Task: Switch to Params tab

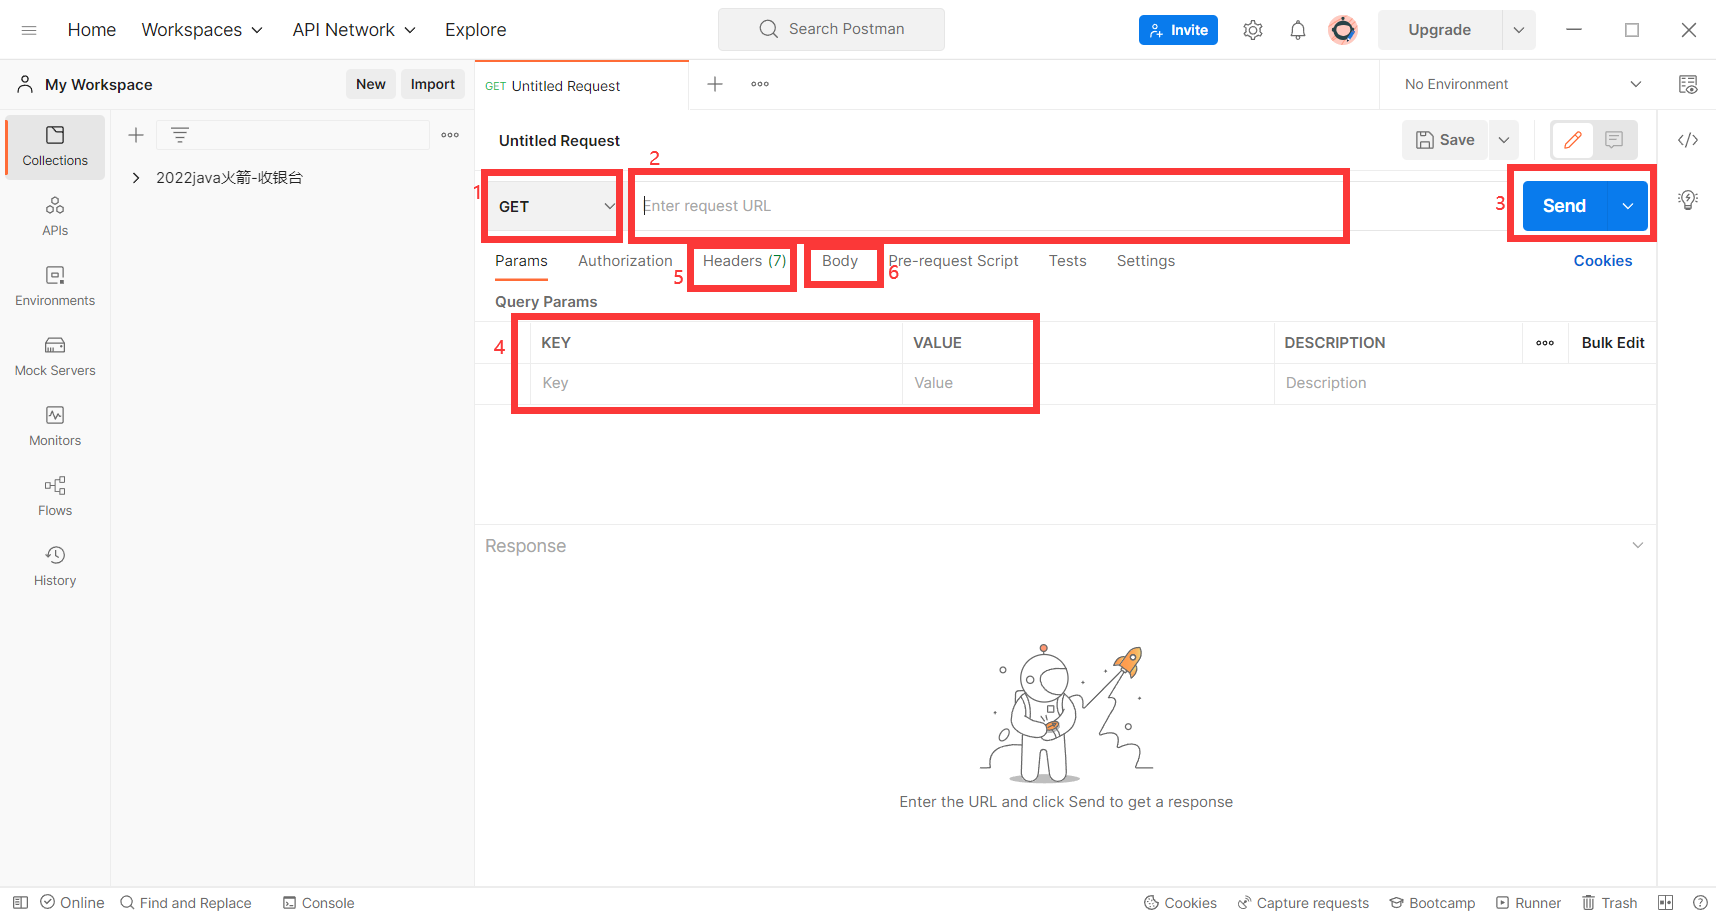Action: 521,261
